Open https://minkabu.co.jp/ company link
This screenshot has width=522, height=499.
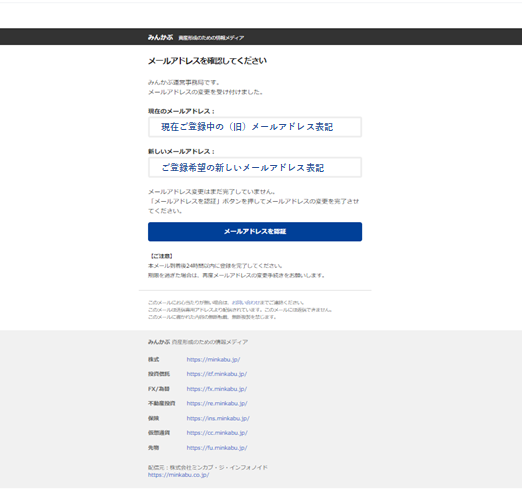(x=179, y=475)
